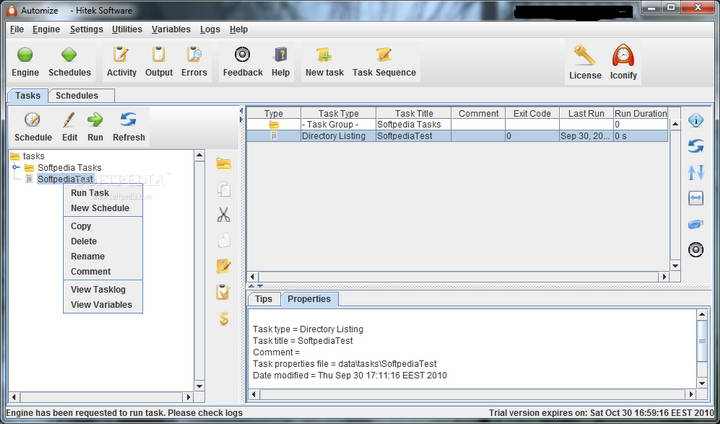The image size is (720, 424).
Task: Expand the Softpedia Tasks tree node
Action: pos(16,168)
